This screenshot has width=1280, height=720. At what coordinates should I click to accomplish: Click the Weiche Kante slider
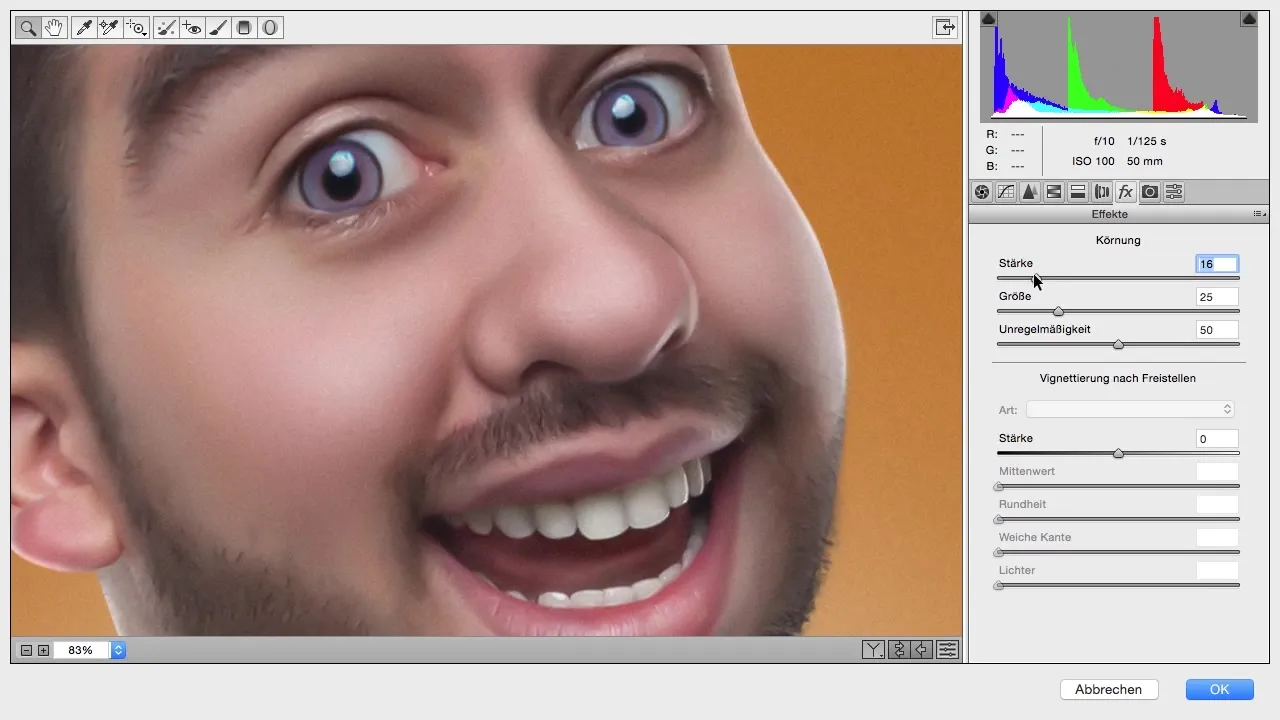[x=1118, y=552]
